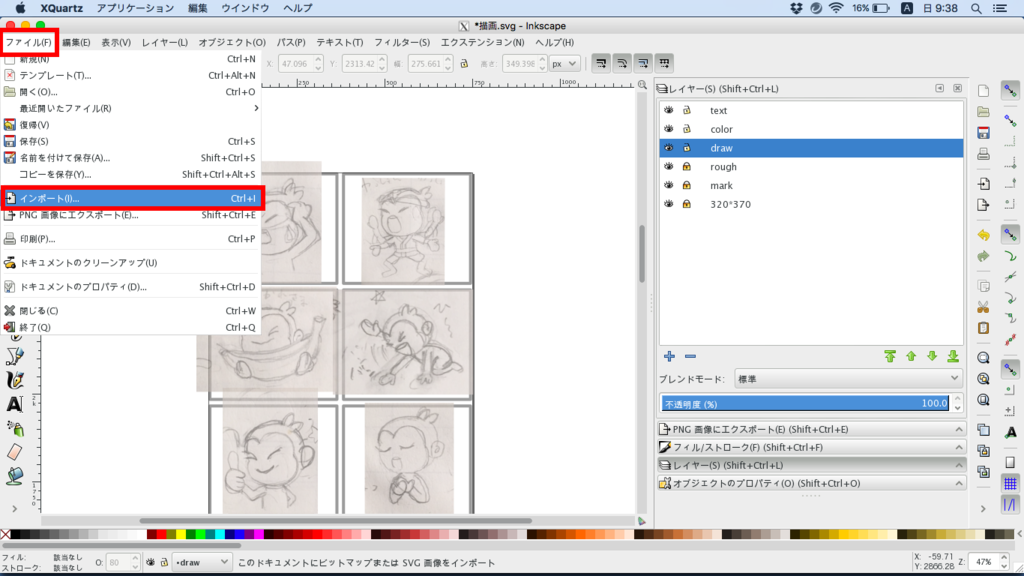
Task: Toggle the width/height ratio lock
Action: click(464, 64)
